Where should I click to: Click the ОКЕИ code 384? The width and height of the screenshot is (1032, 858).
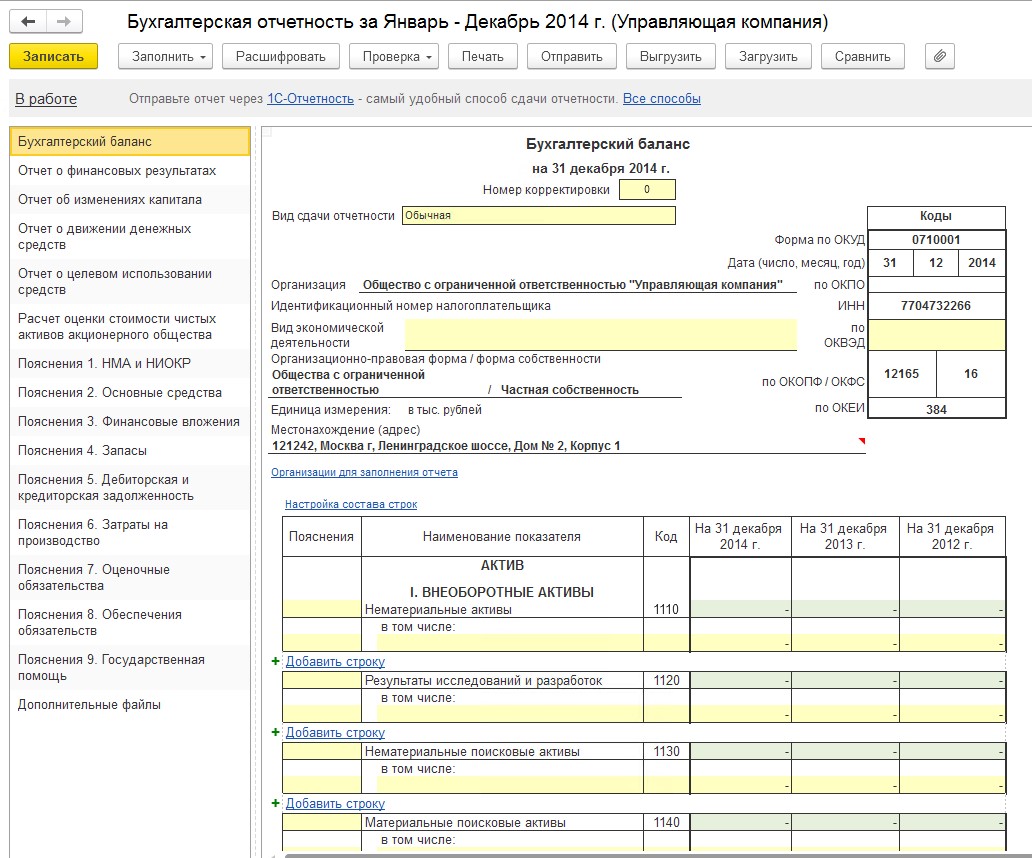click(936, 409)
